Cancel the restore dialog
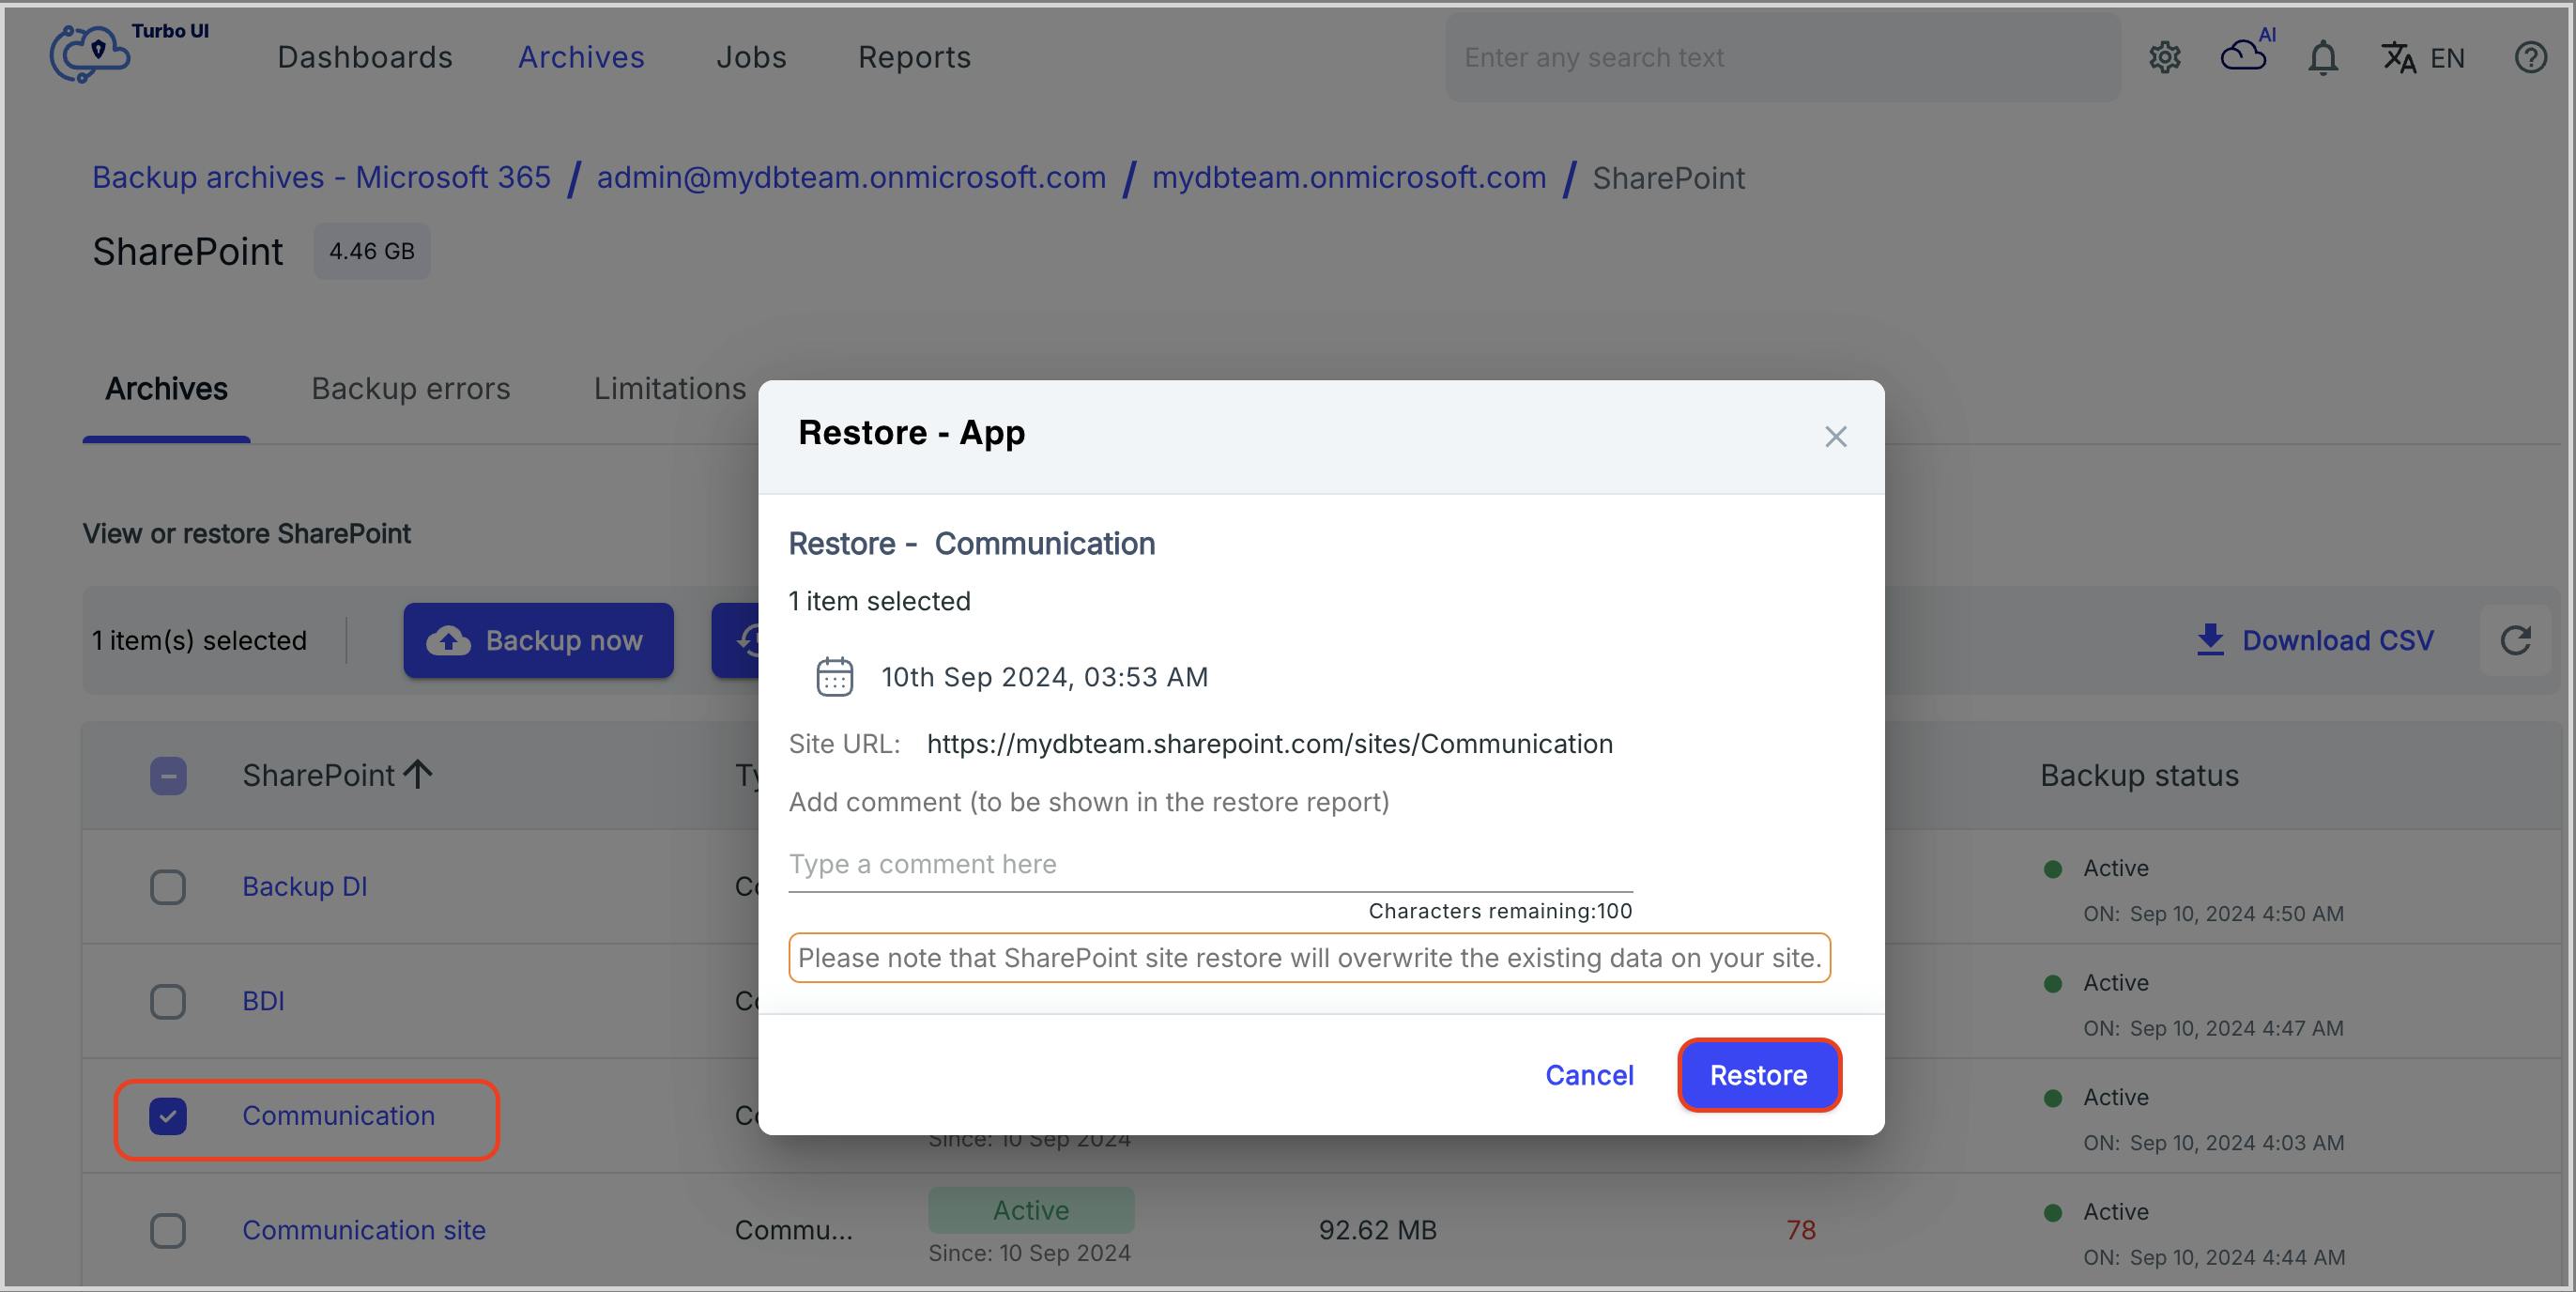This screenshot has height=1292, width=2576. point(1589,1075)
